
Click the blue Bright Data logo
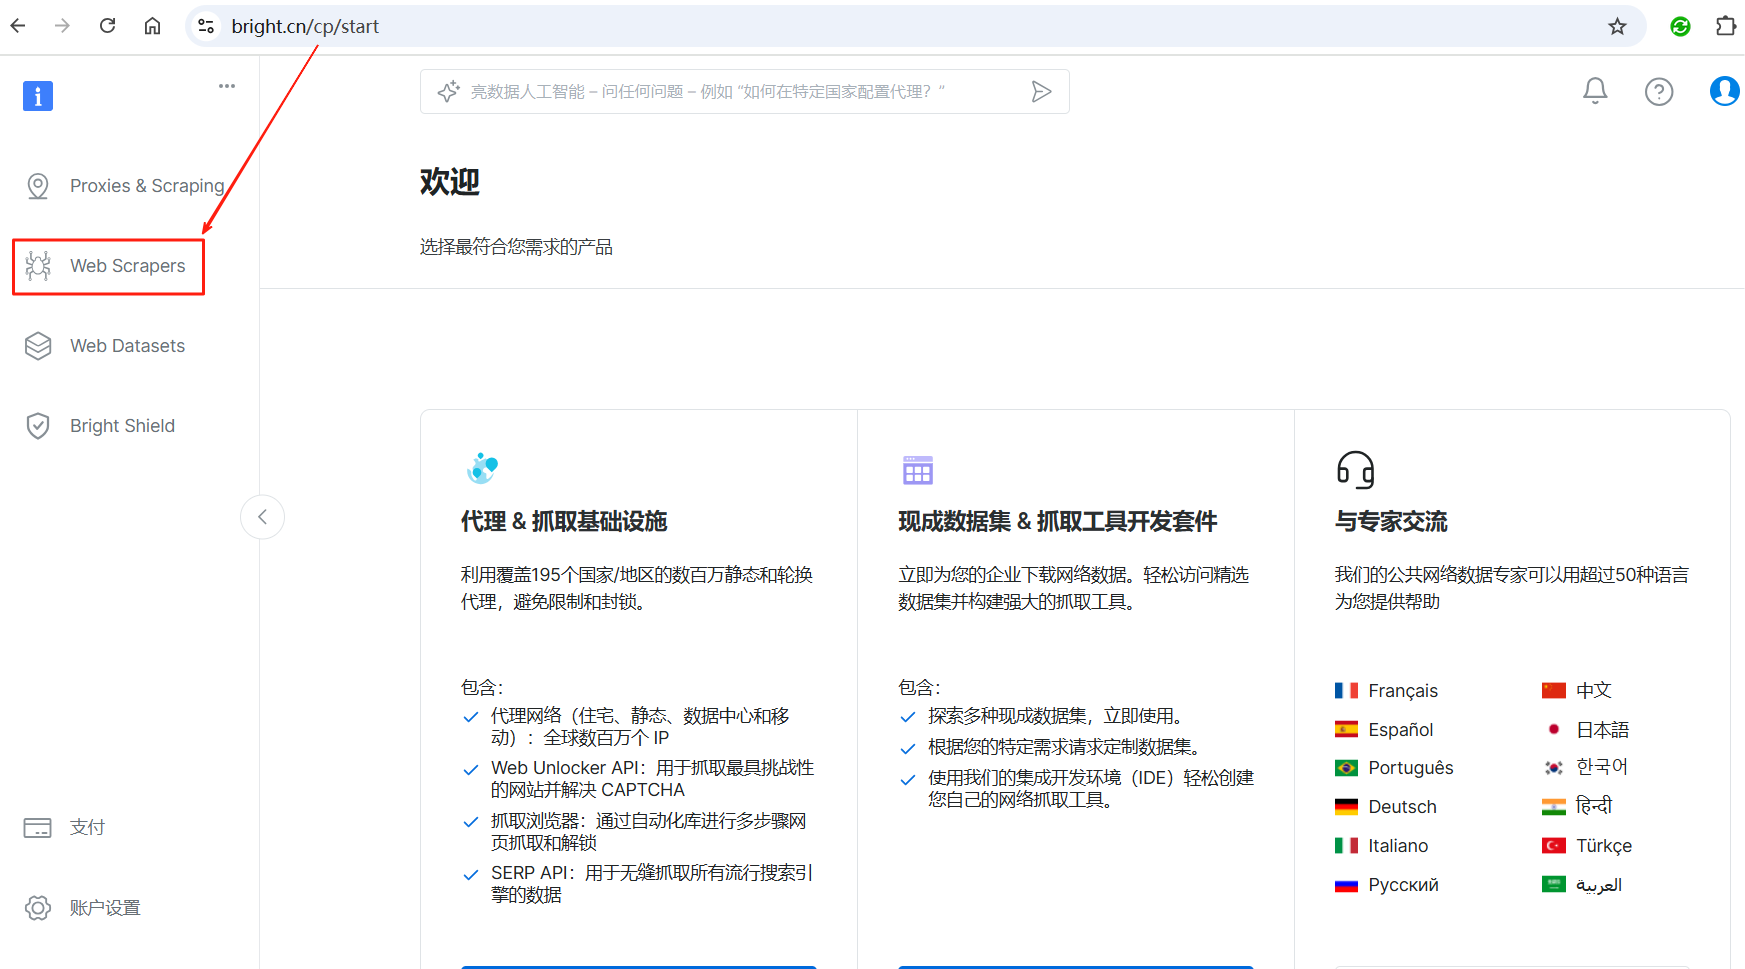(38, 96)
